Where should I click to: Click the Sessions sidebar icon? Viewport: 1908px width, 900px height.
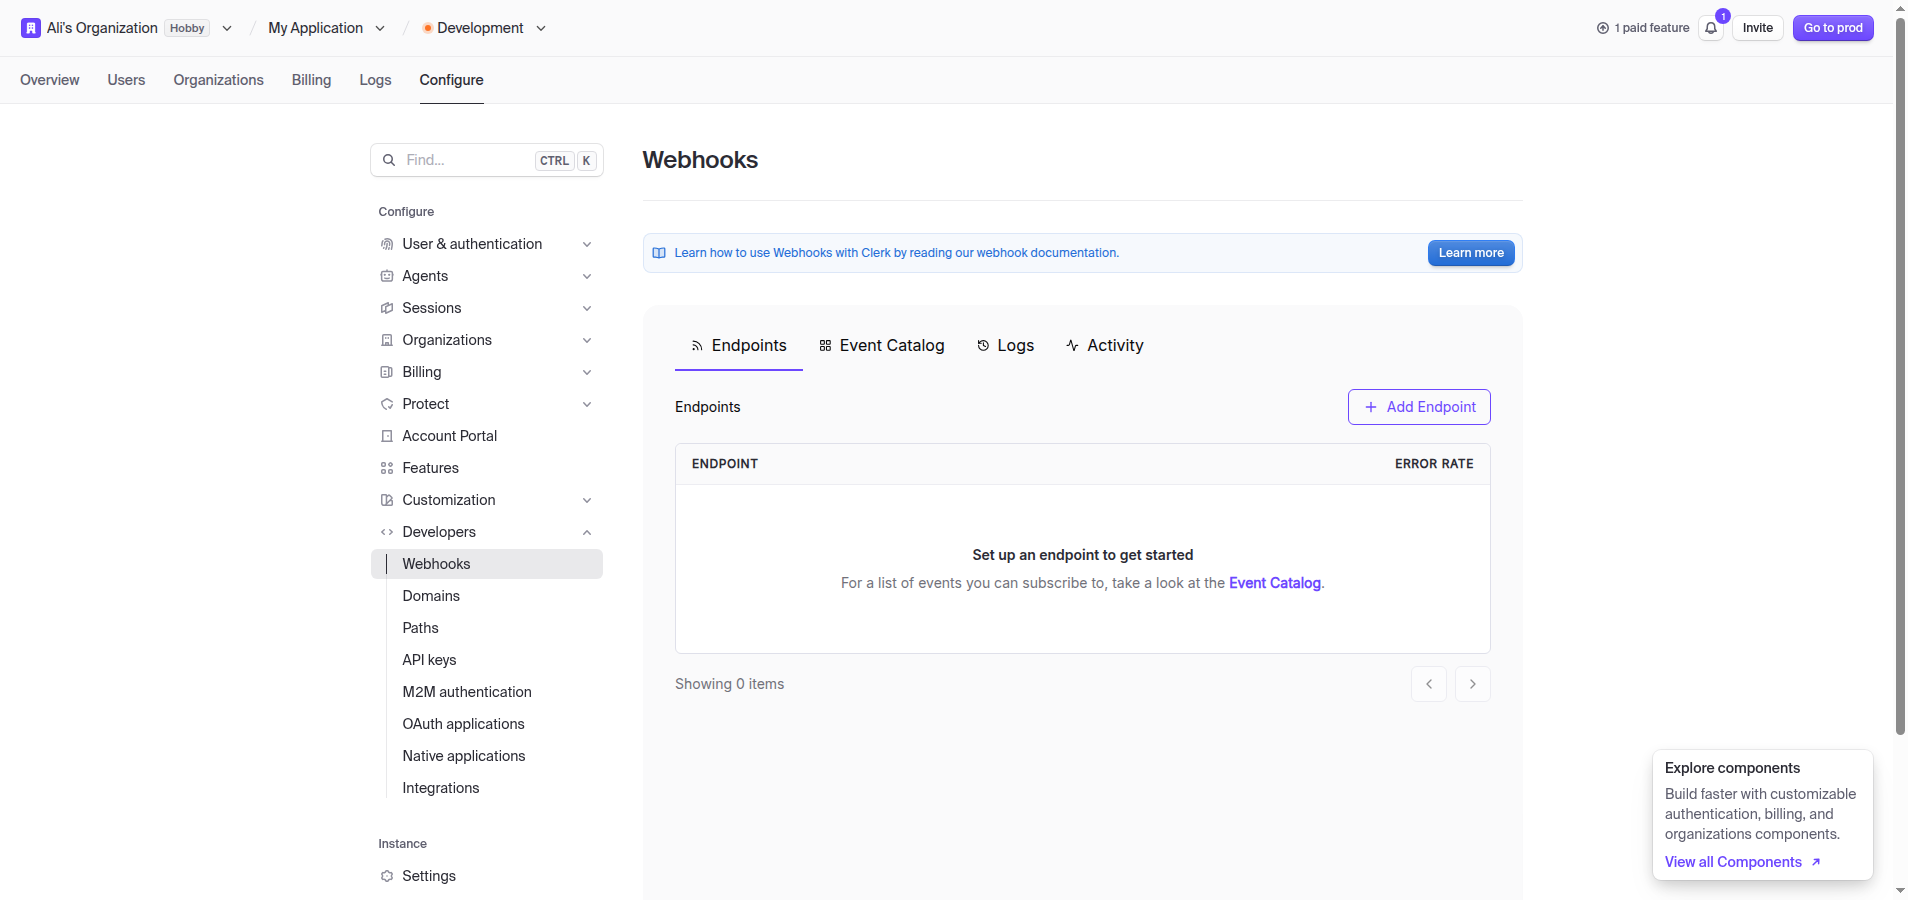[x=387, y=308]
